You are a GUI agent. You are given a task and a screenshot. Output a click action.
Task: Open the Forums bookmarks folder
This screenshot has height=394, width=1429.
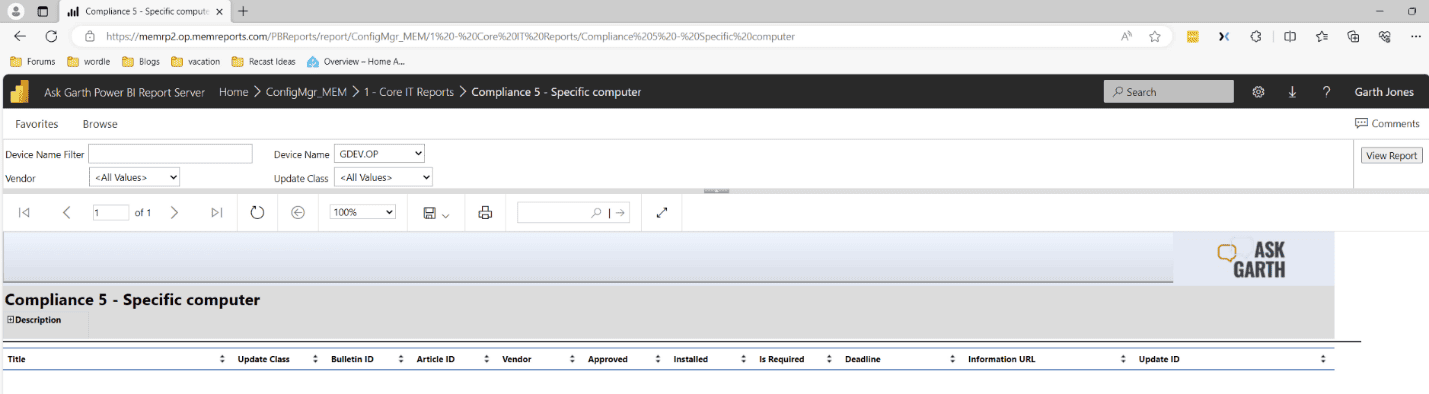(x=32, y=61)
